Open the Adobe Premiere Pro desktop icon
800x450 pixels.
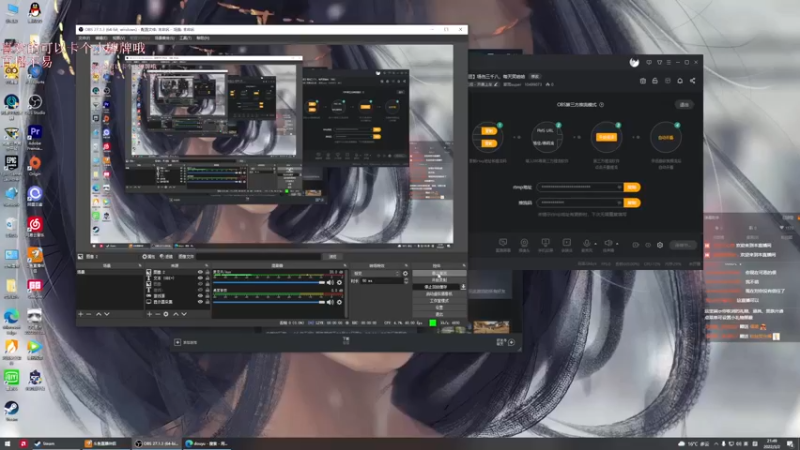(x=35, y=133)
